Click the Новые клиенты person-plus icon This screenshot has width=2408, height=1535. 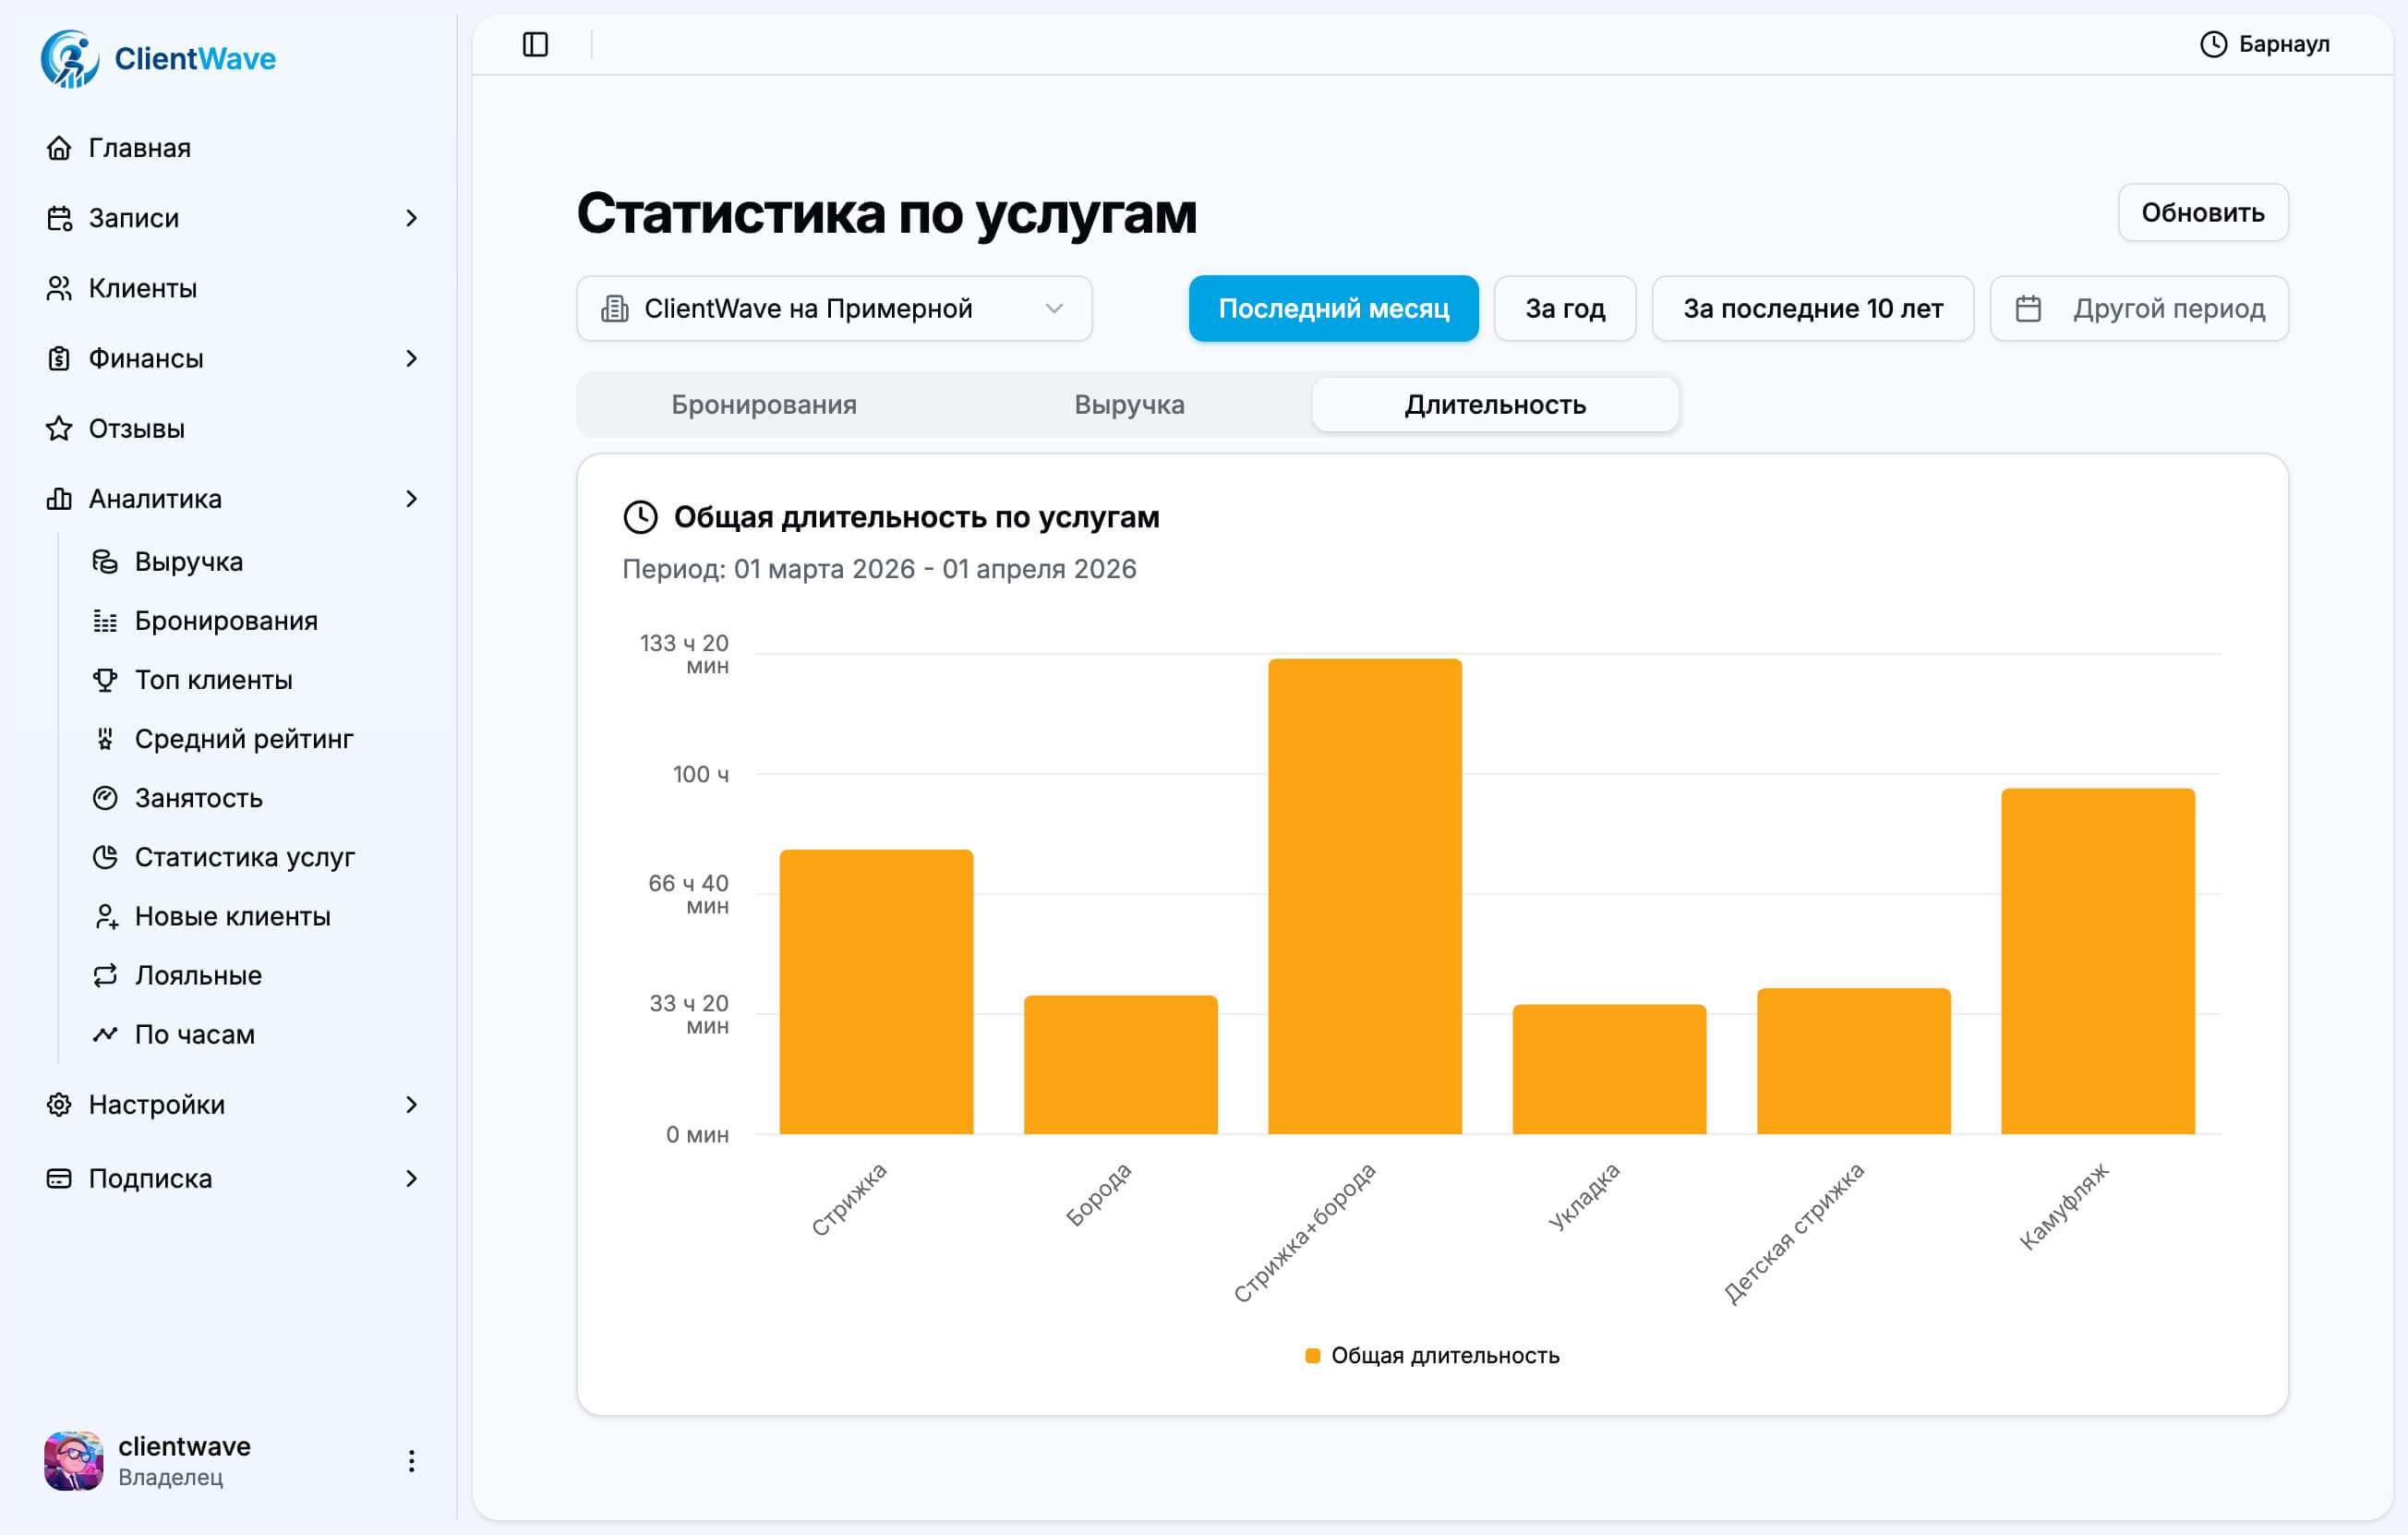105,916
